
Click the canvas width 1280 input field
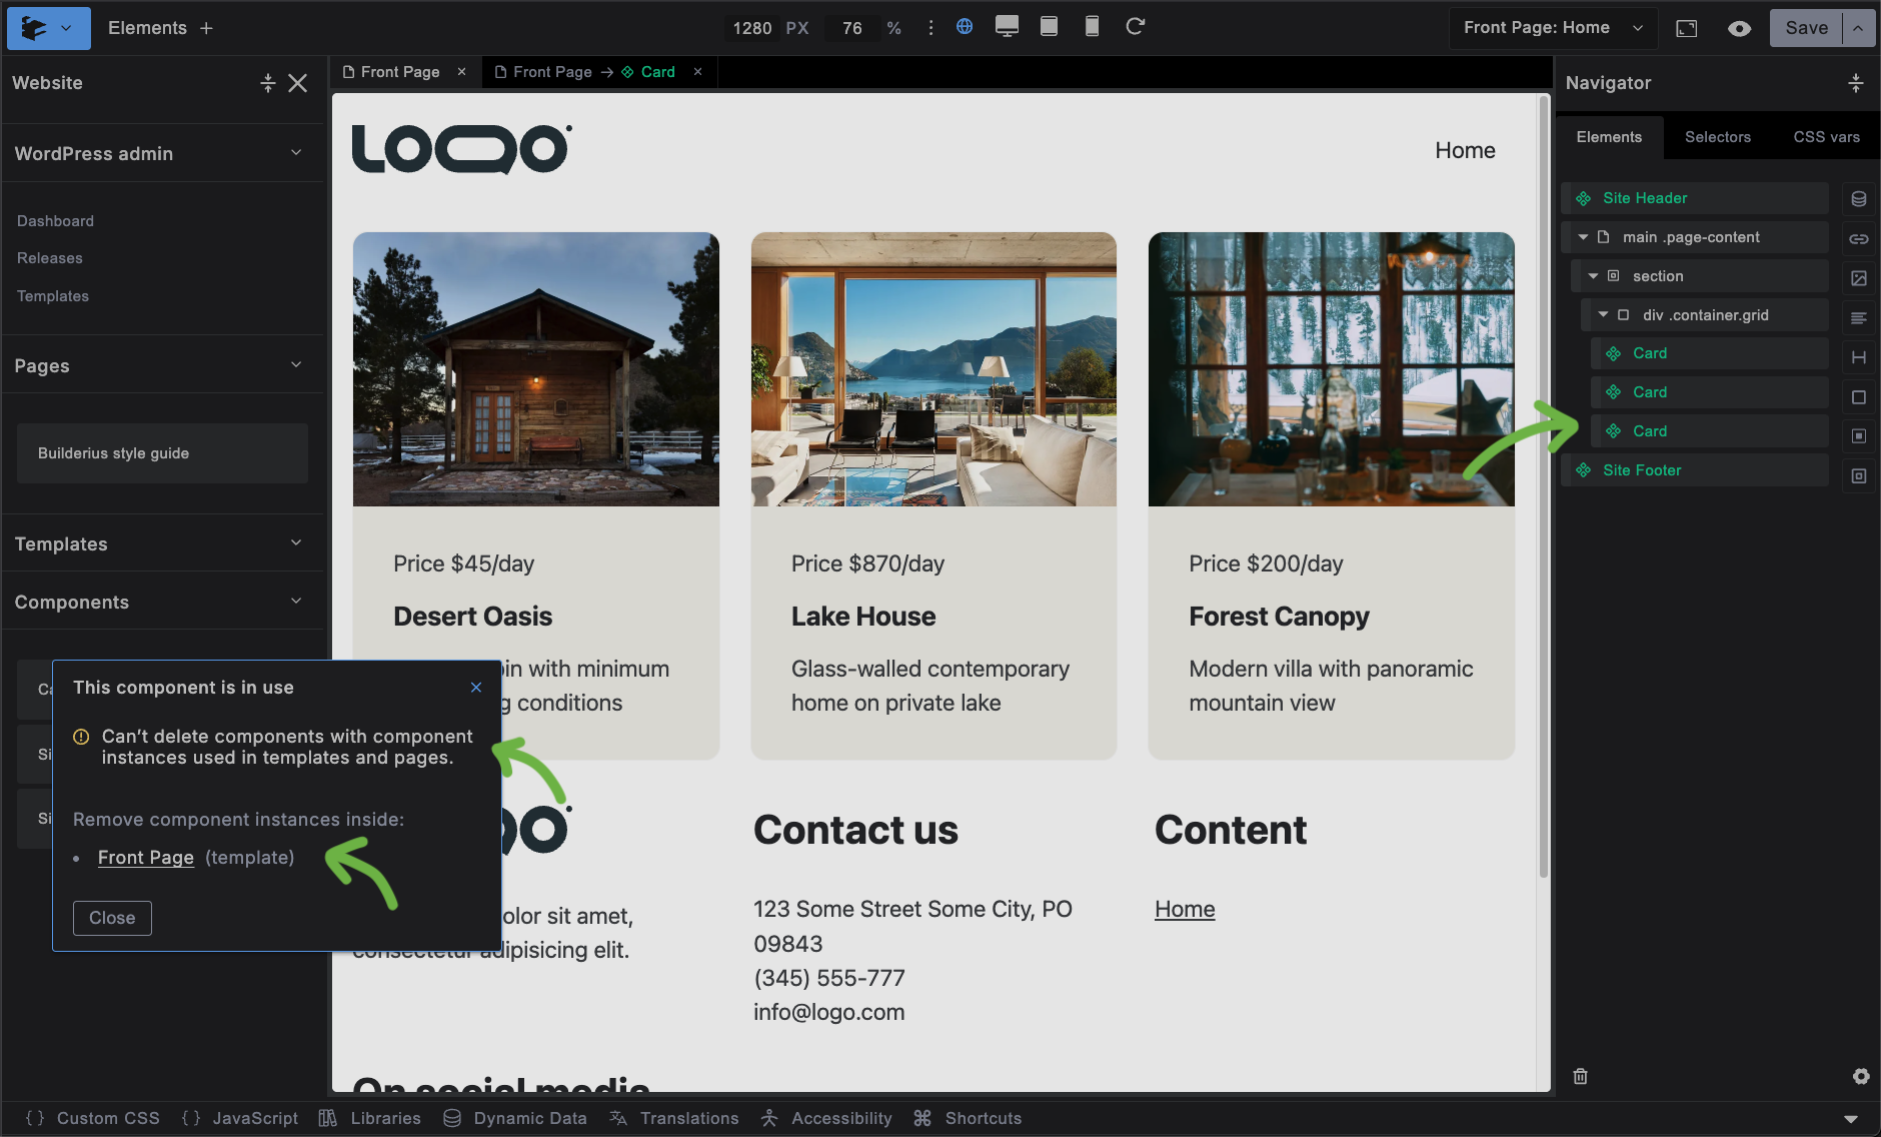[751, 28]
